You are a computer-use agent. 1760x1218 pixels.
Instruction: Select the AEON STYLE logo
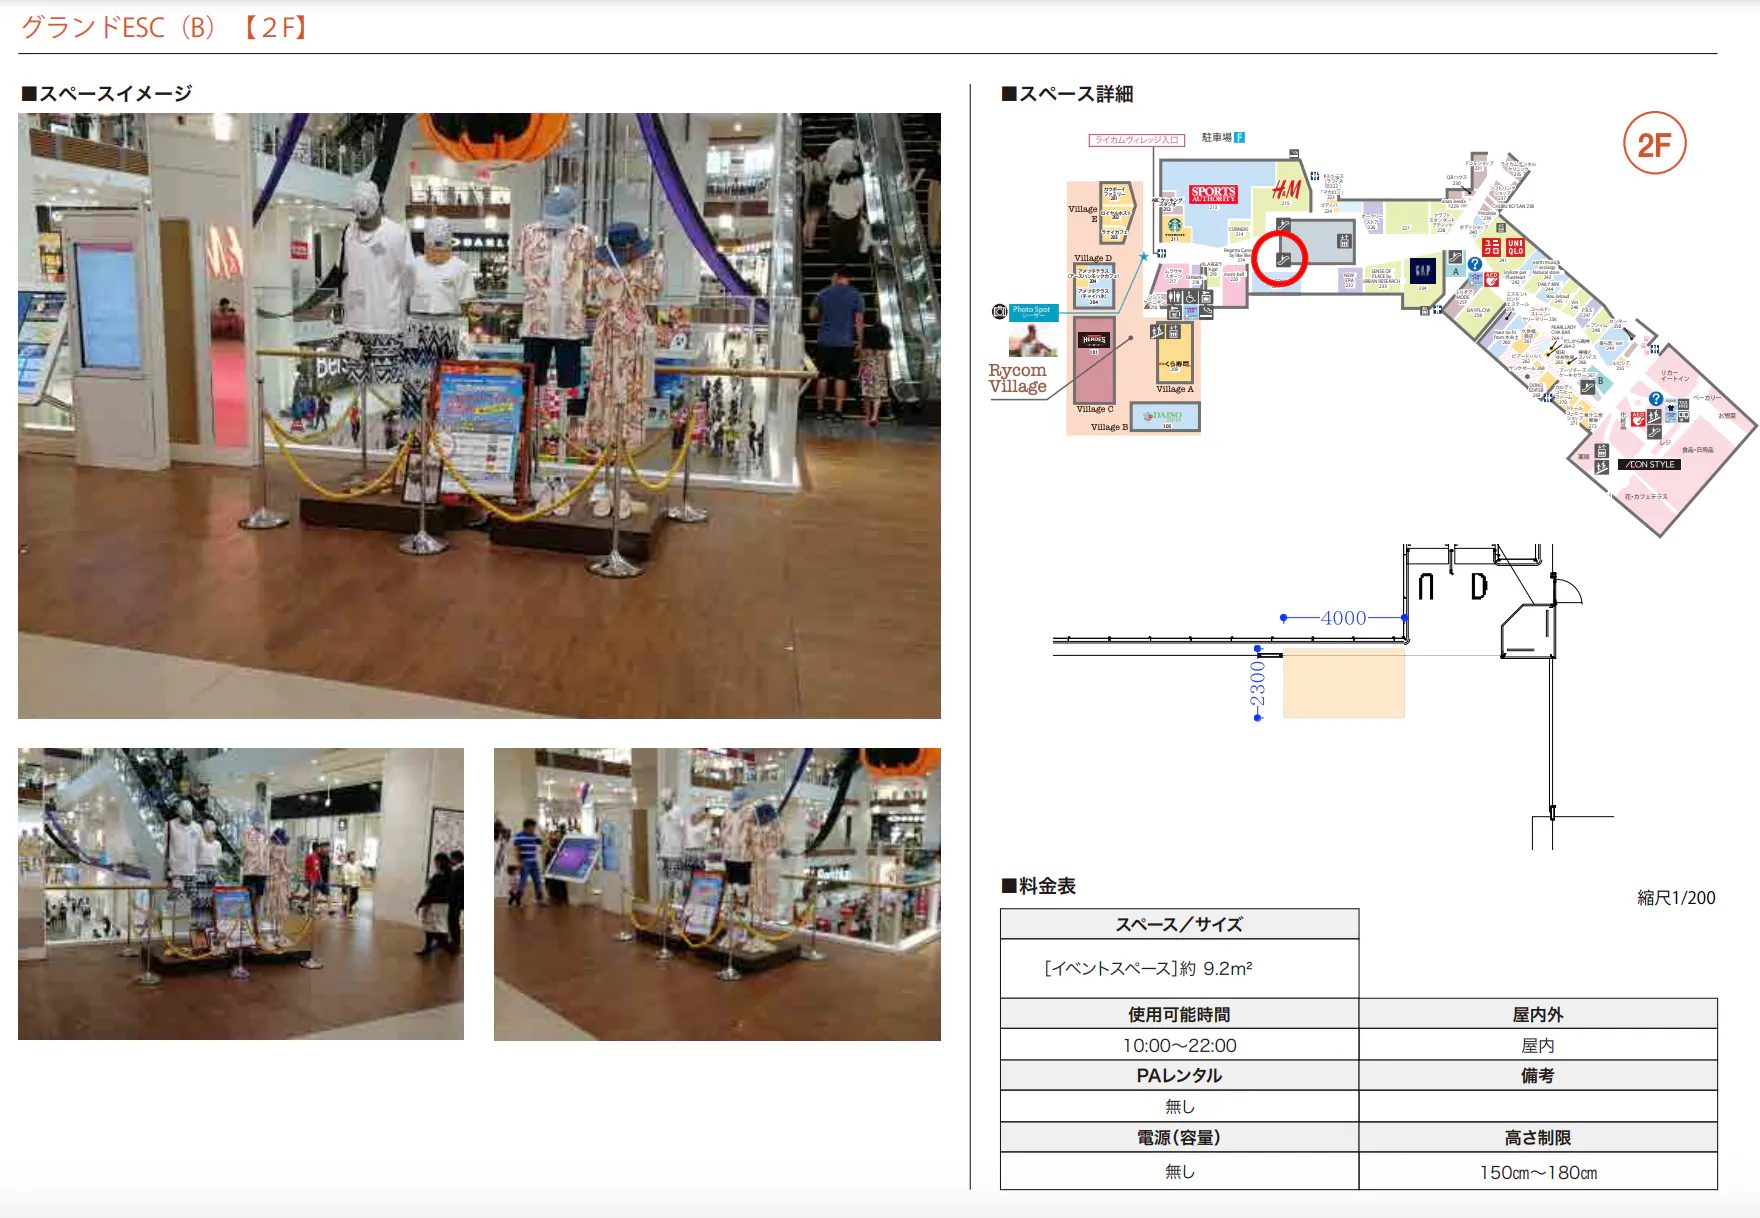click(x=1649, y=464)
